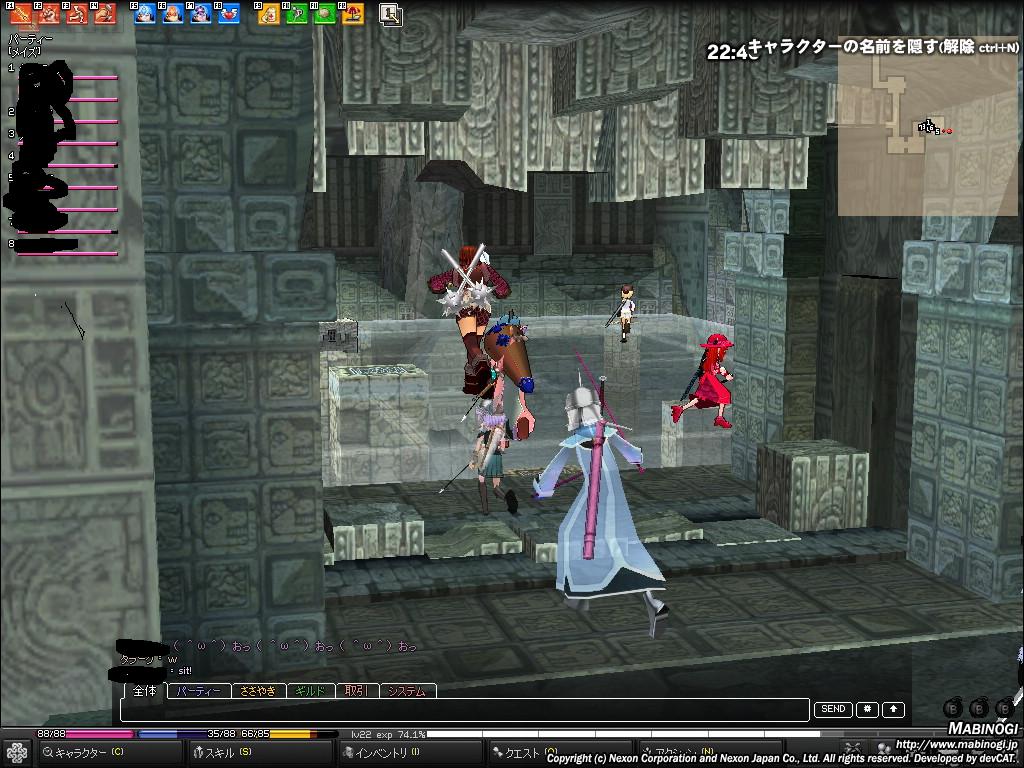The width and height of the screenshot is (1024, 768).
Task: Use the F6 orange-haired face skill icon
Action: pos(172,13)
